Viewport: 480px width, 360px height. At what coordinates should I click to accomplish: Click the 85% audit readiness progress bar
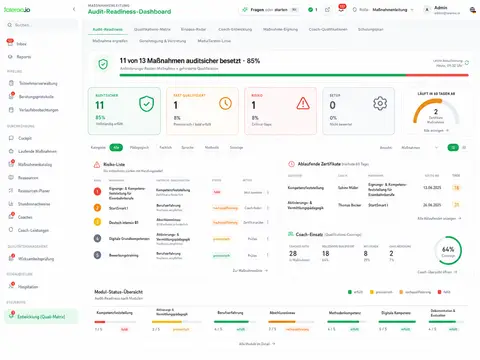click(x=294, y=75)
